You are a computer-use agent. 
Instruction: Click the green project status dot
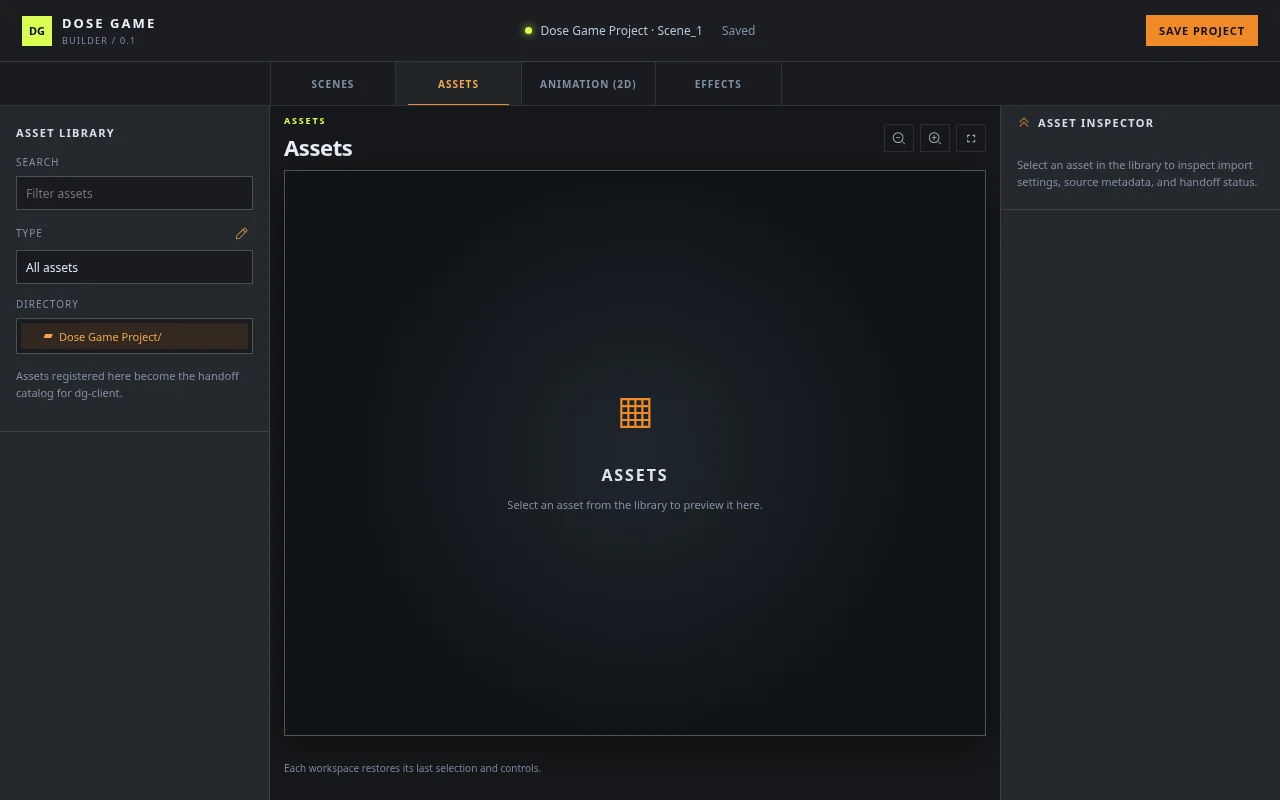pos(528,31)
